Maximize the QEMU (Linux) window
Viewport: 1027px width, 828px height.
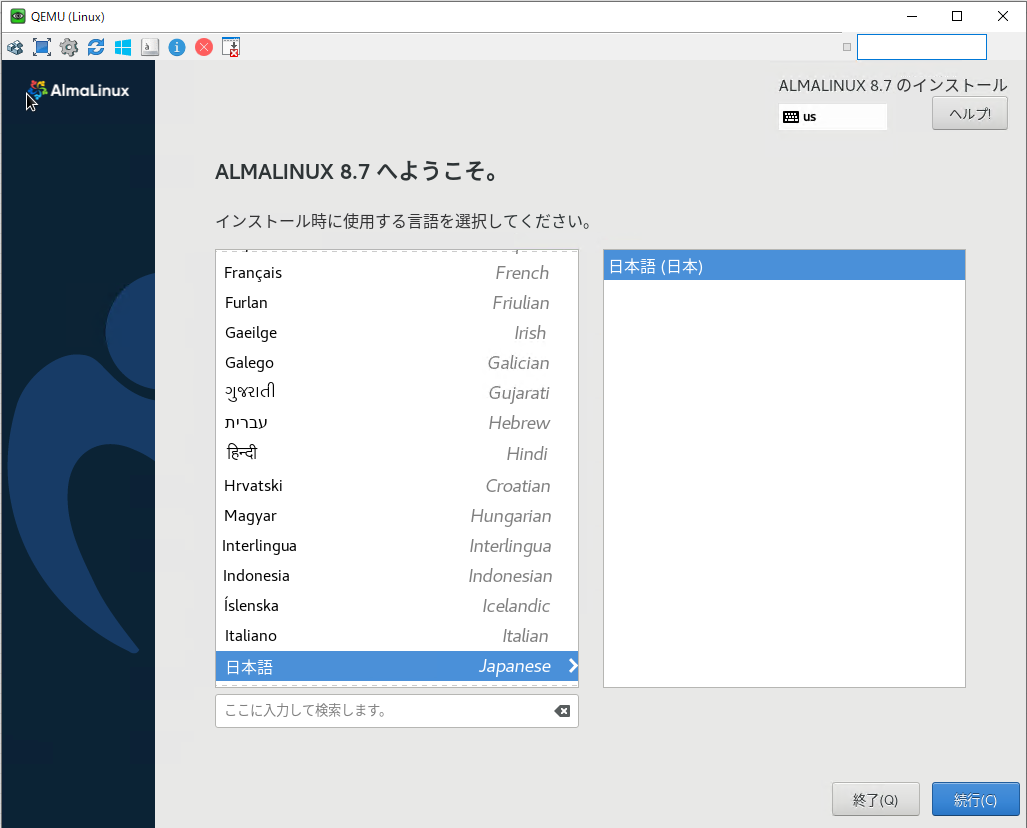[x=957, y=16]
